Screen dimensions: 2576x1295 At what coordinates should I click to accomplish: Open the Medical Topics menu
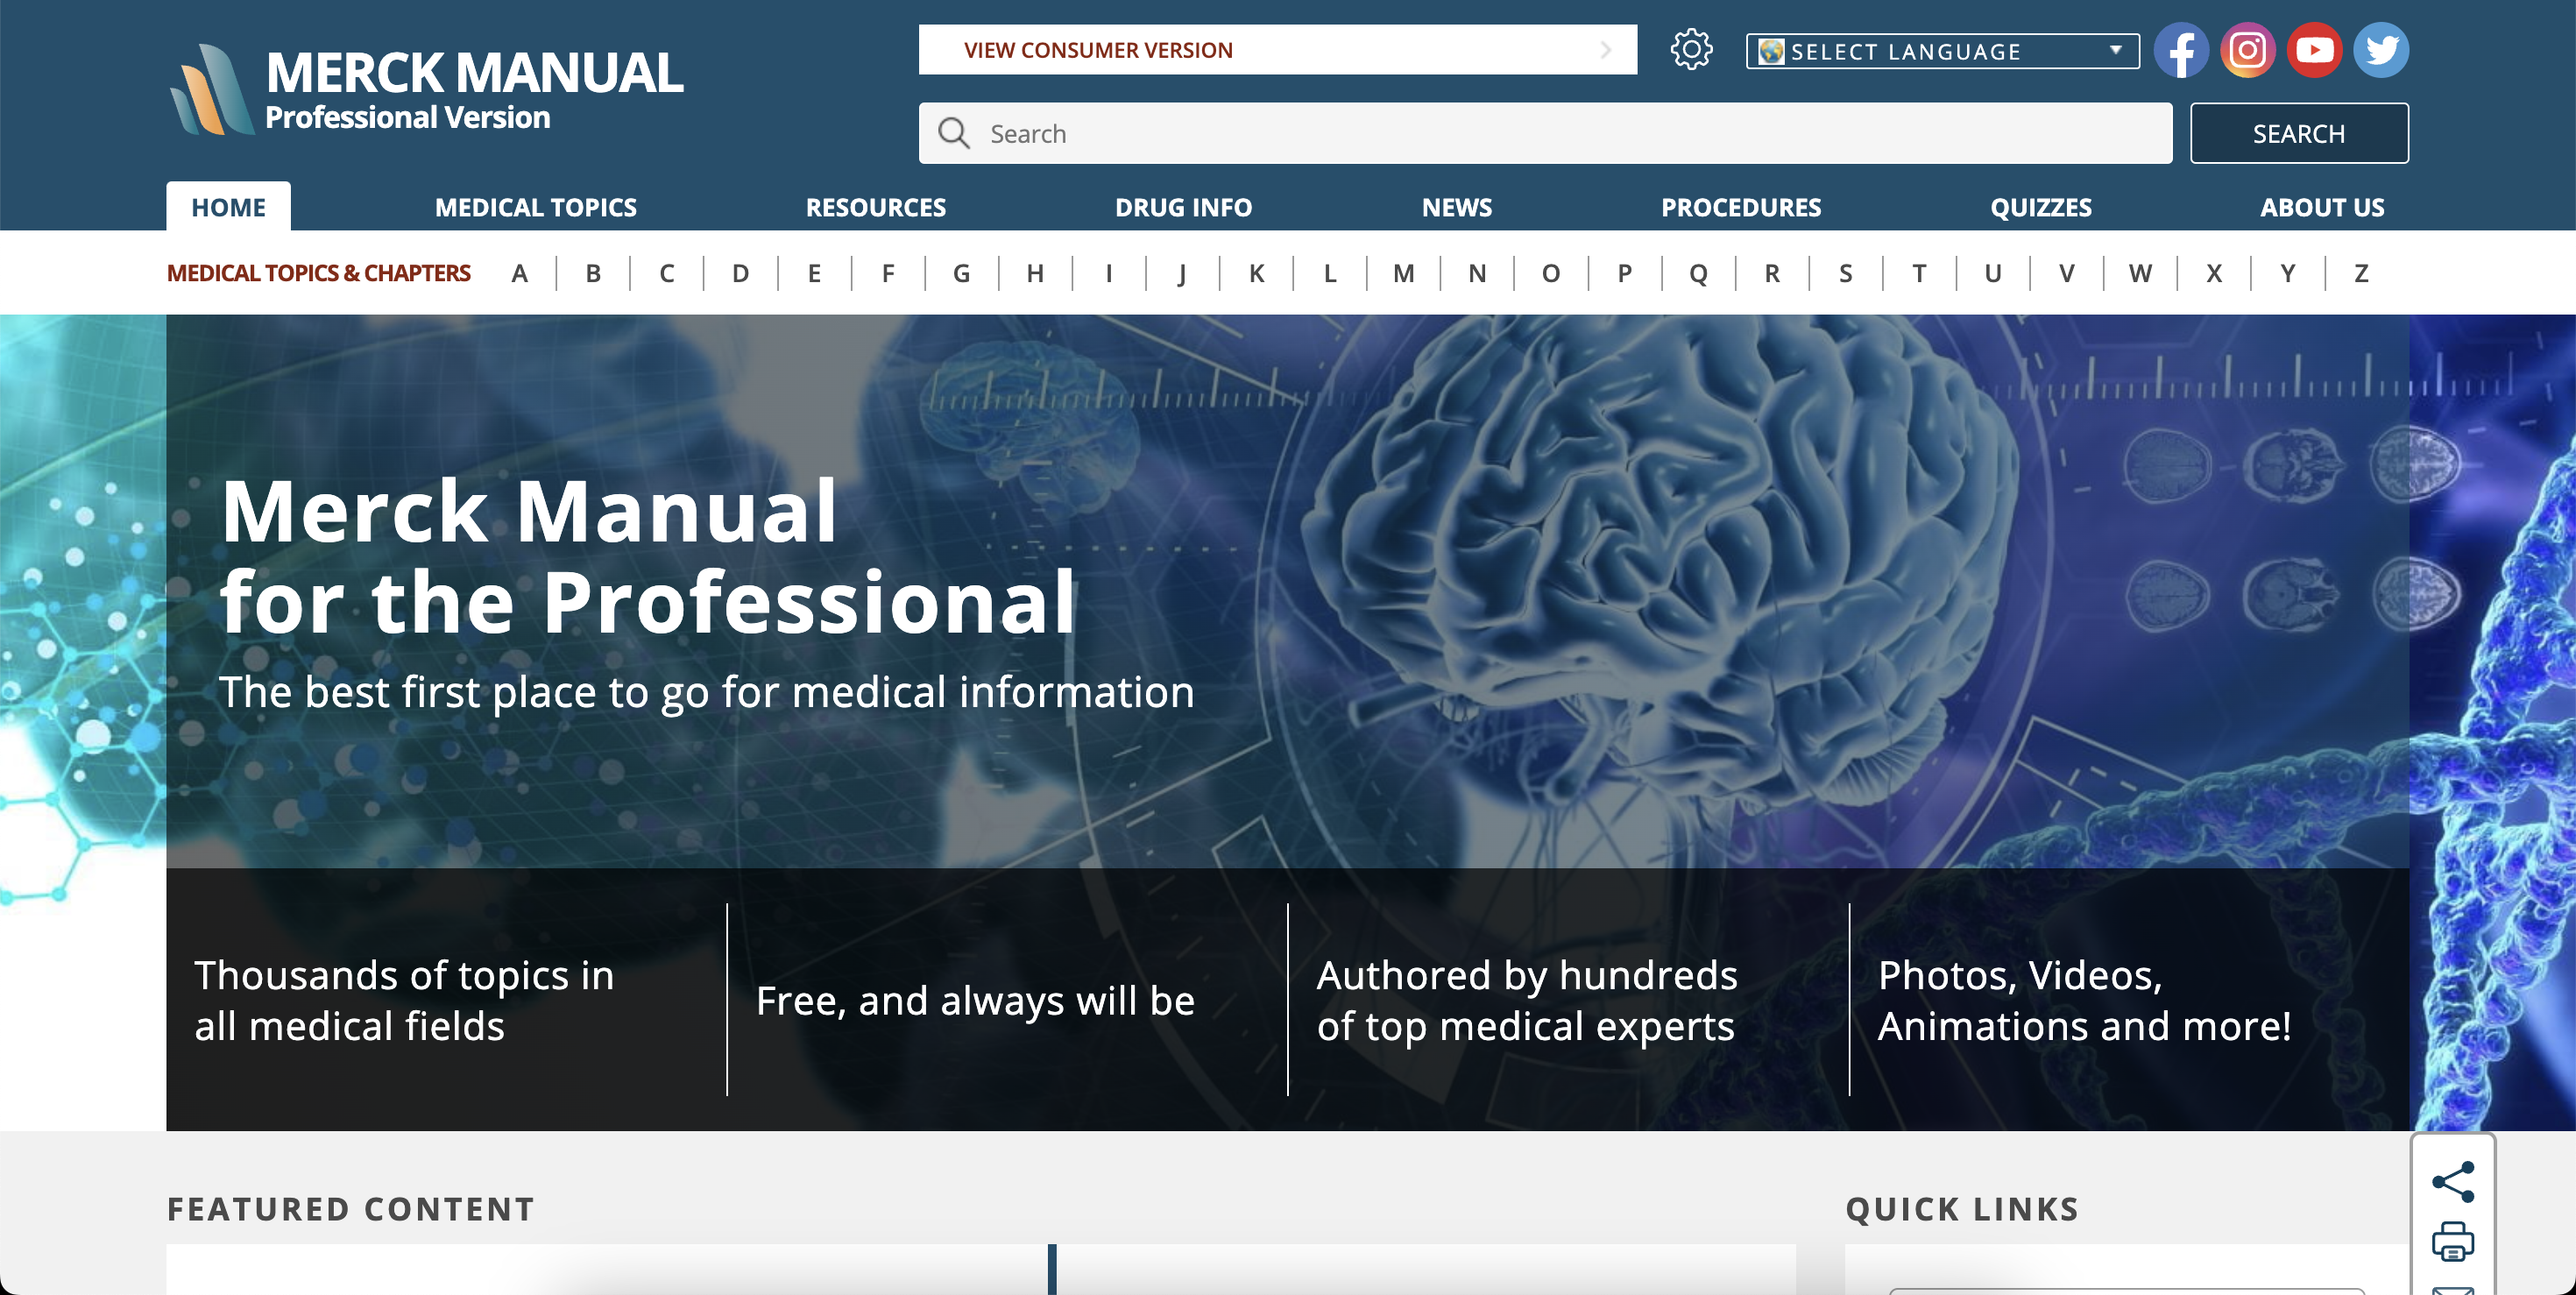535,207
